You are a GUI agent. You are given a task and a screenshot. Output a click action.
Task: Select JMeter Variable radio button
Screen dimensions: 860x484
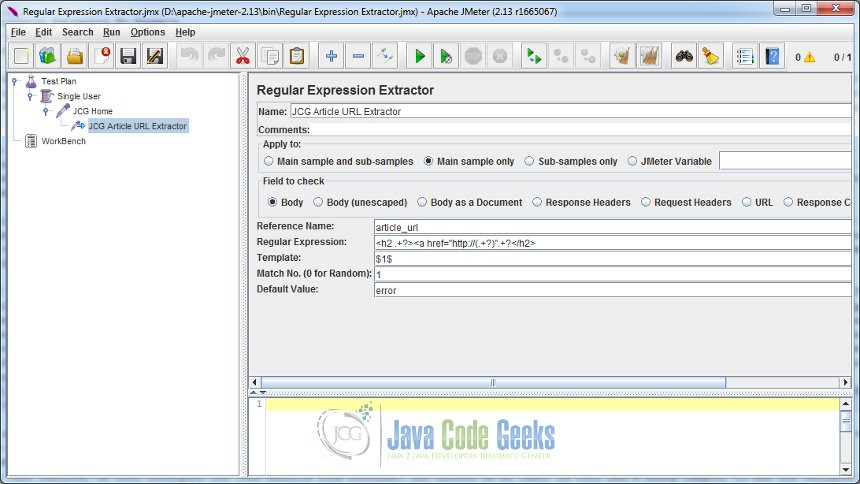click(632, 161)
